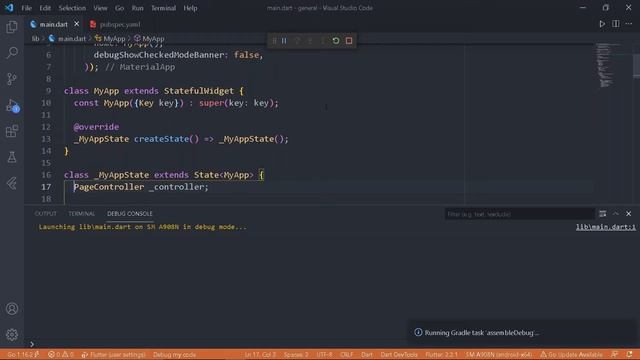This screenshot has width=640, height=360.
Task: Restart debugging with the green restart icon
Action: (336, 41)
